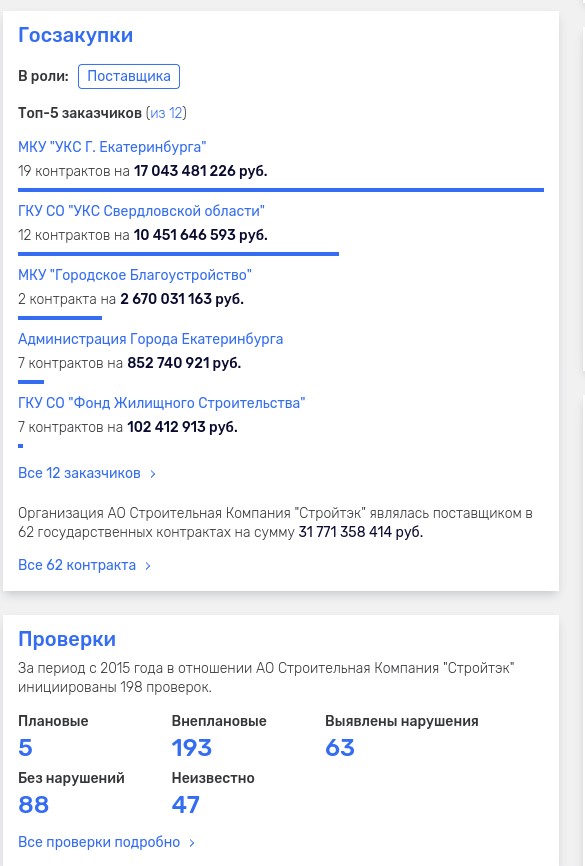Click the Внеплановые count 193
This screenshot has height=866, width=585.
192,748
